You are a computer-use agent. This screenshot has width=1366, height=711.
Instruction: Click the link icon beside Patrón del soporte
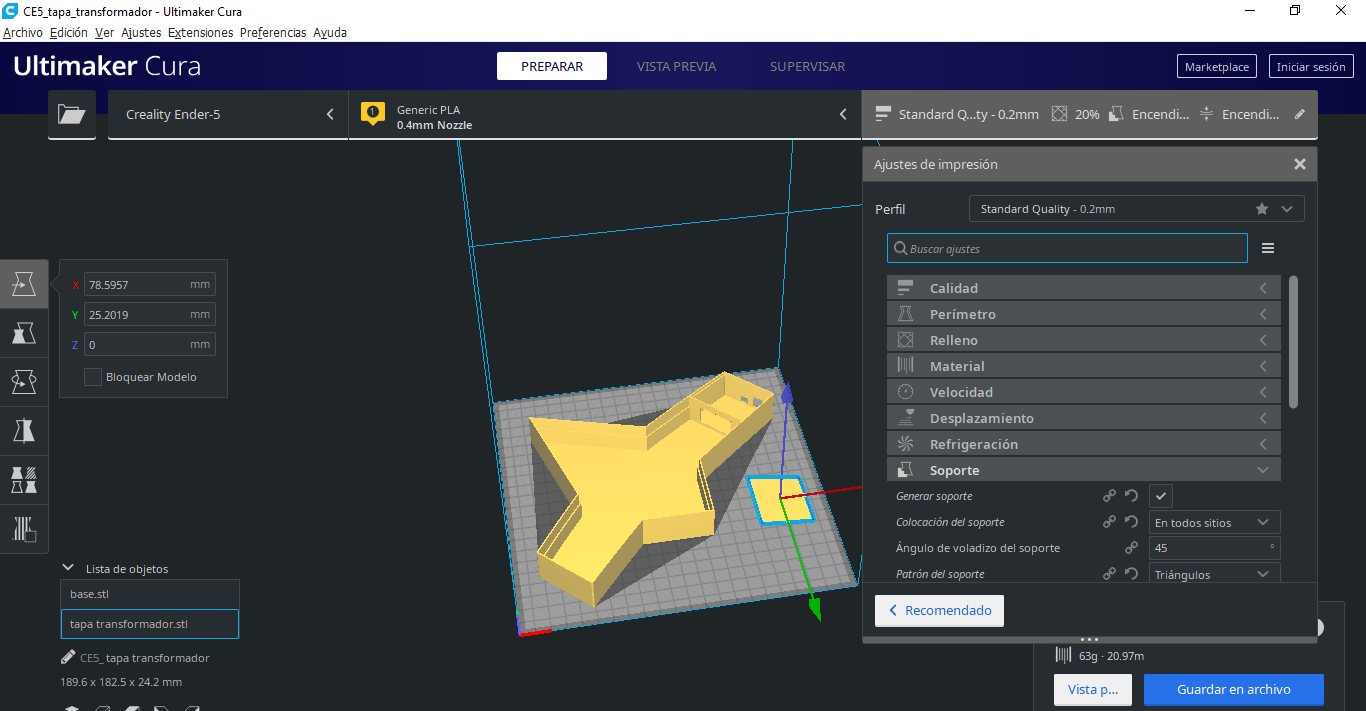pos(1109,574)
